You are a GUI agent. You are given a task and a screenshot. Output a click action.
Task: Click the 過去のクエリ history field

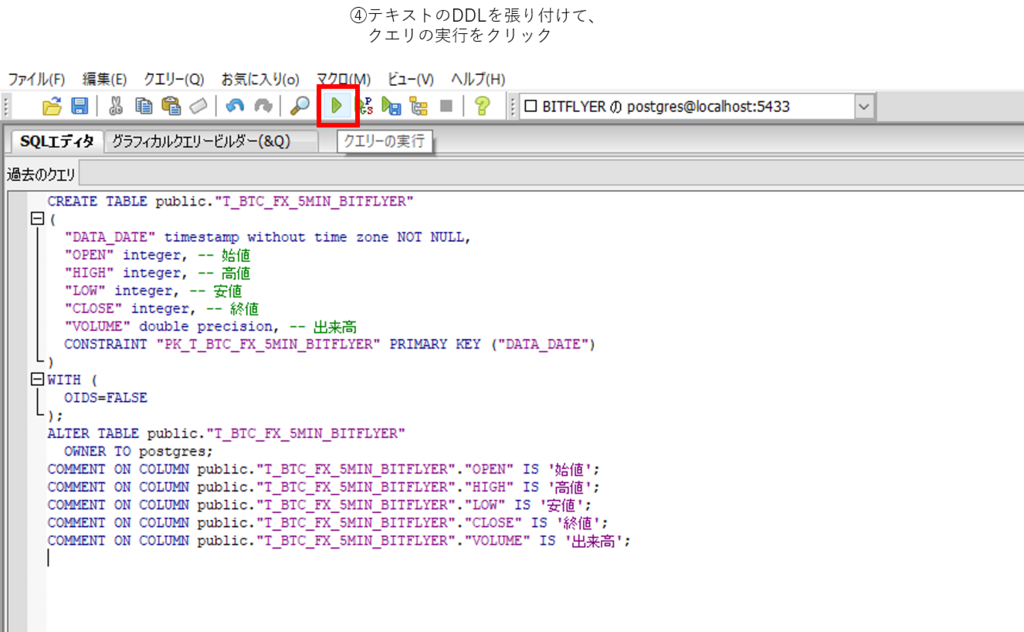(551, 174)
